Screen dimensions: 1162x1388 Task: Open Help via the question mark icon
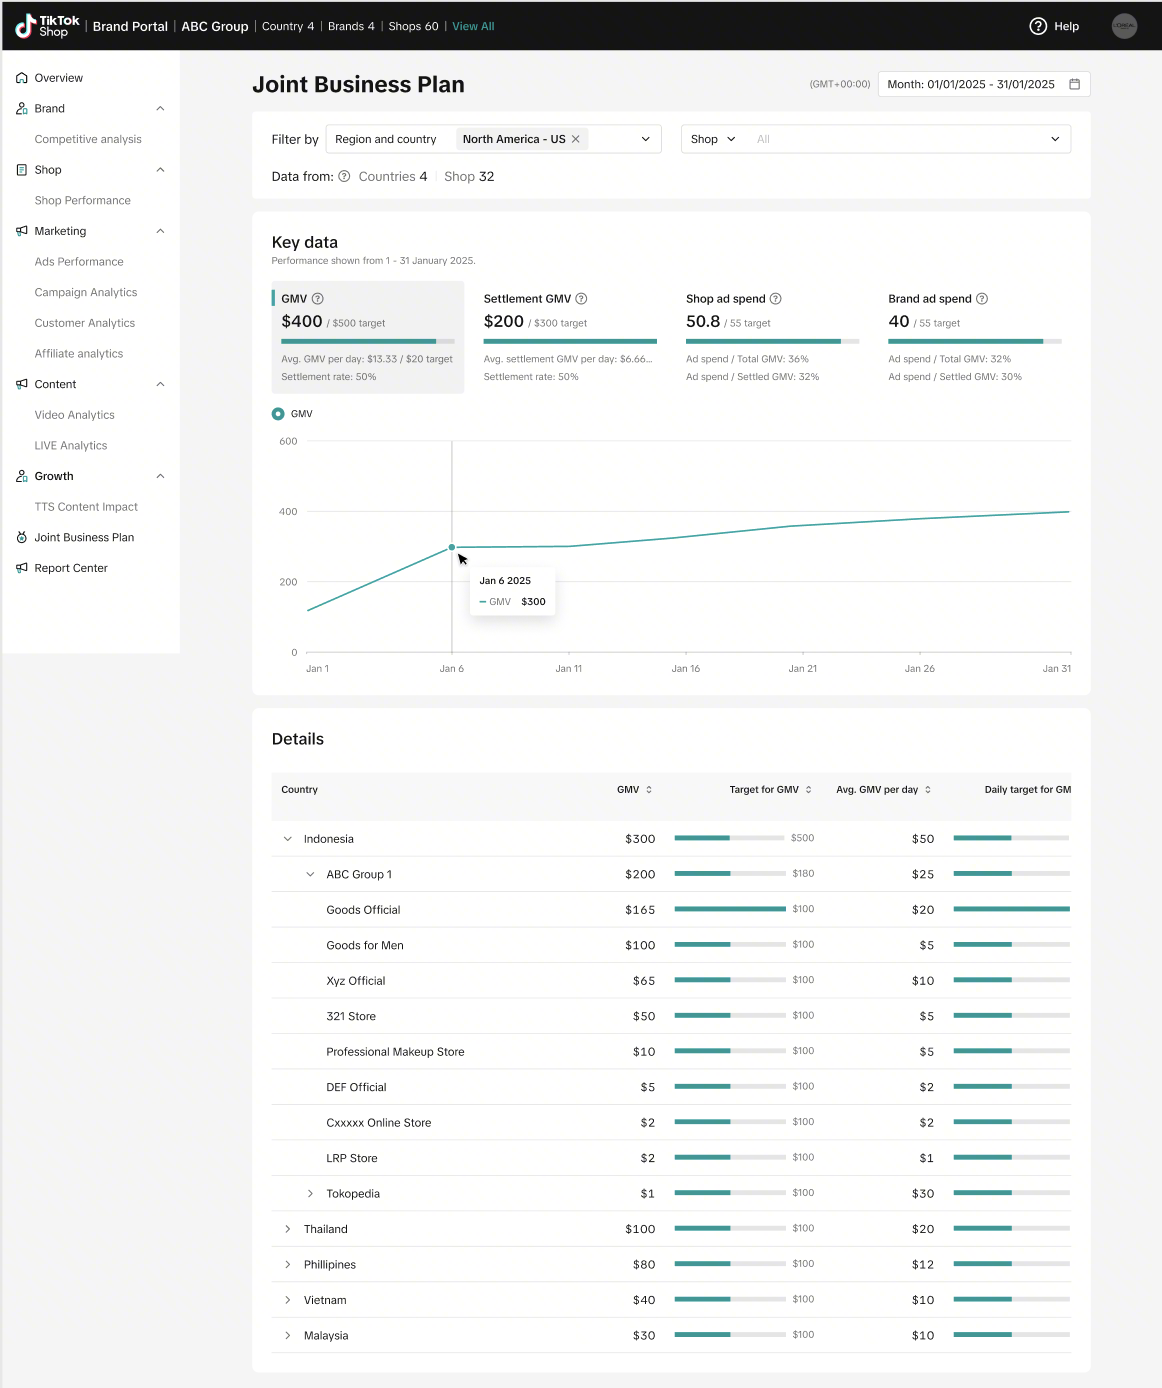pyautogui.click(x=1038, y=26)
